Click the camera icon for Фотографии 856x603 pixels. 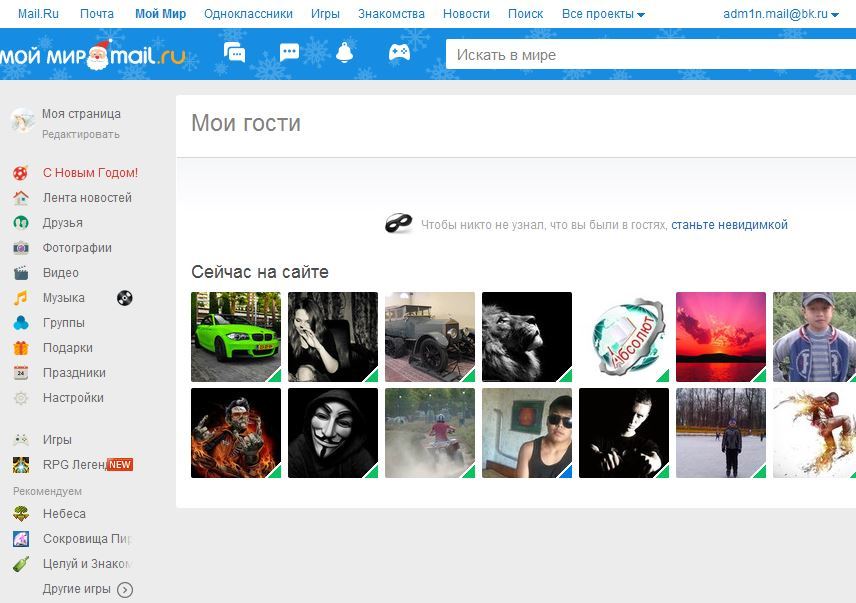pos(21,248)
